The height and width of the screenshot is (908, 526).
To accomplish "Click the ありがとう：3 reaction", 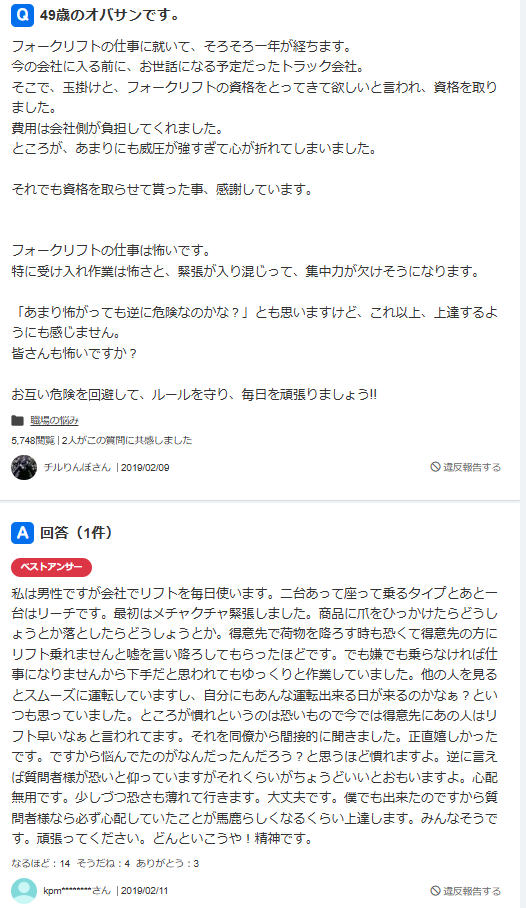I will pos(167,863).
